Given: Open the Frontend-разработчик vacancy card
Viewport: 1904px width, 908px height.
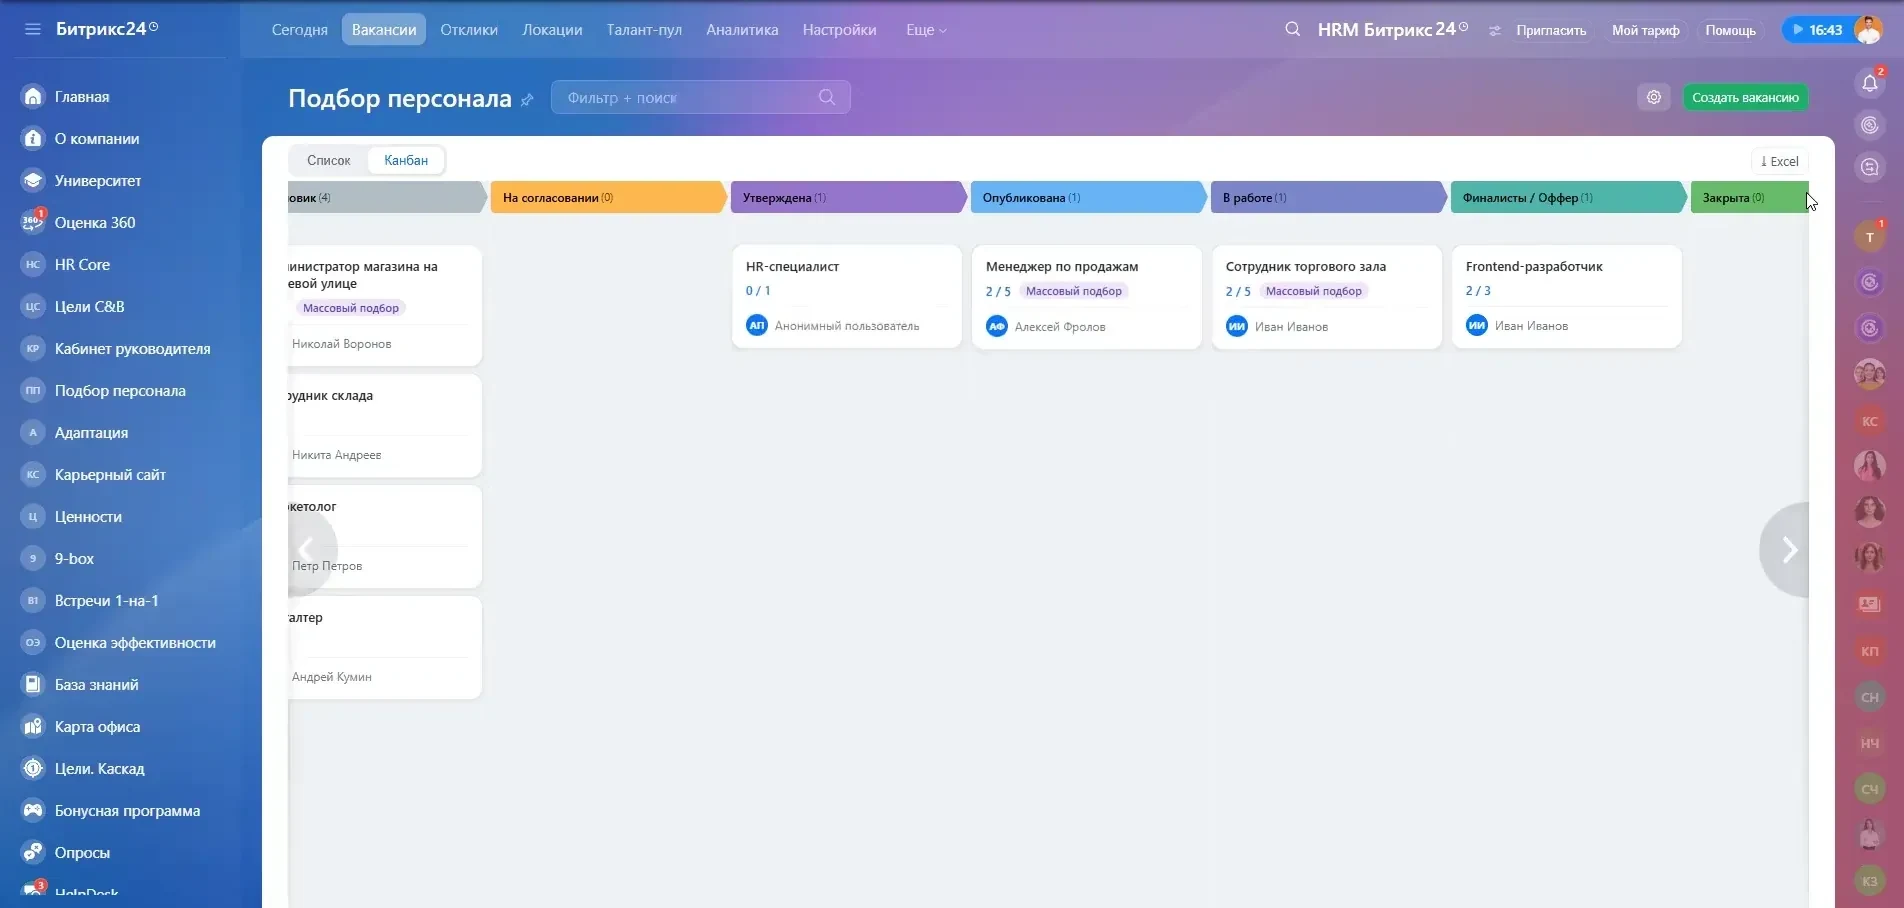Looking at the screenshot, I should pyautogui.click(x=1566, y=297).
